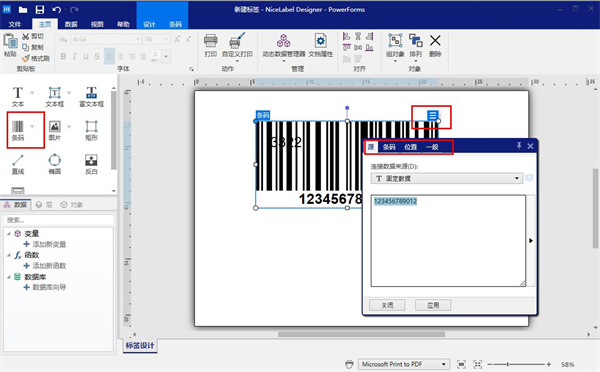This screenshot has width=600, height=372.
Task: Select the Text (文本) tool
Action: [18, 96]
